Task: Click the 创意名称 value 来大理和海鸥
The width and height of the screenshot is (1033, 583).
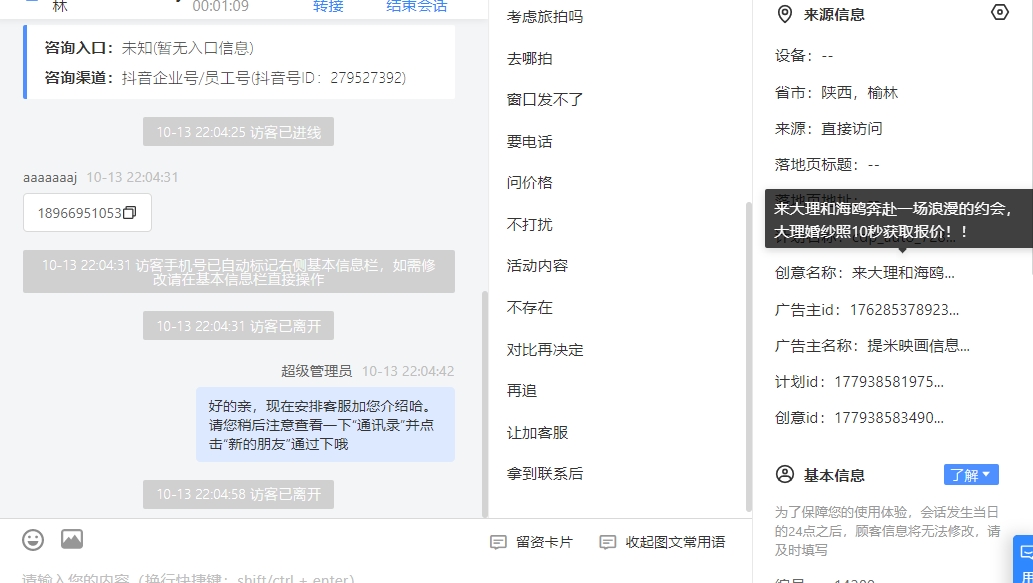Action: click(903, 273)
